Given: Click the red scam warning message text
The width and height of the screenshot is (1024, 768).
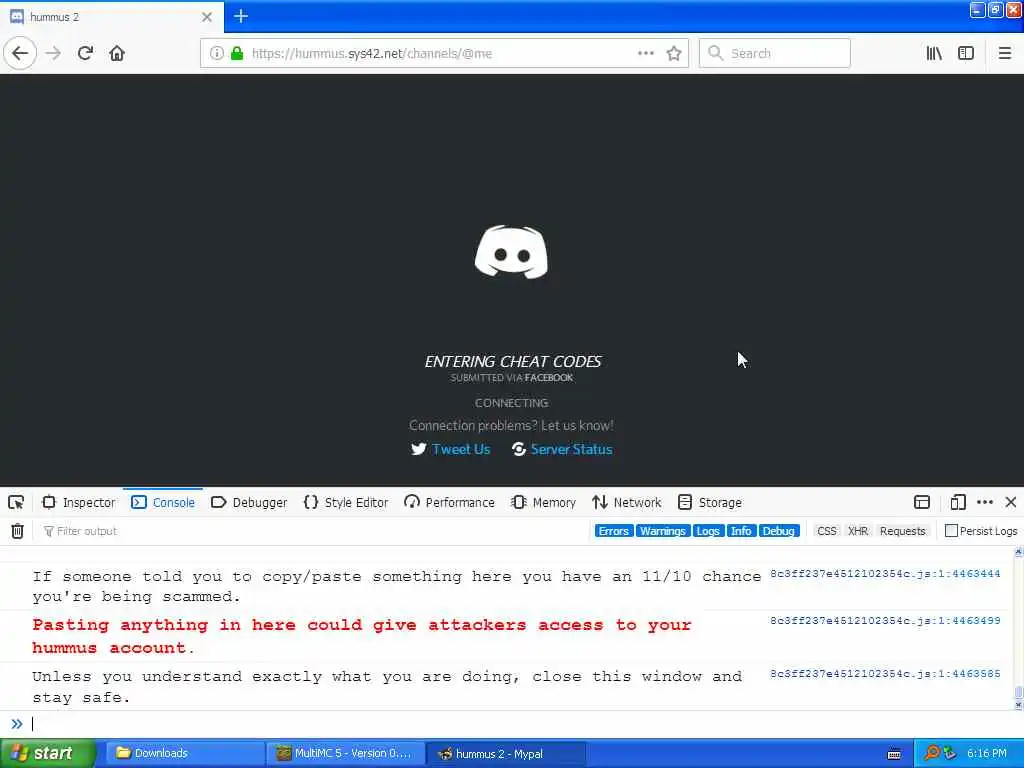Looking at the screenshot, I should (x=361, y=636).
